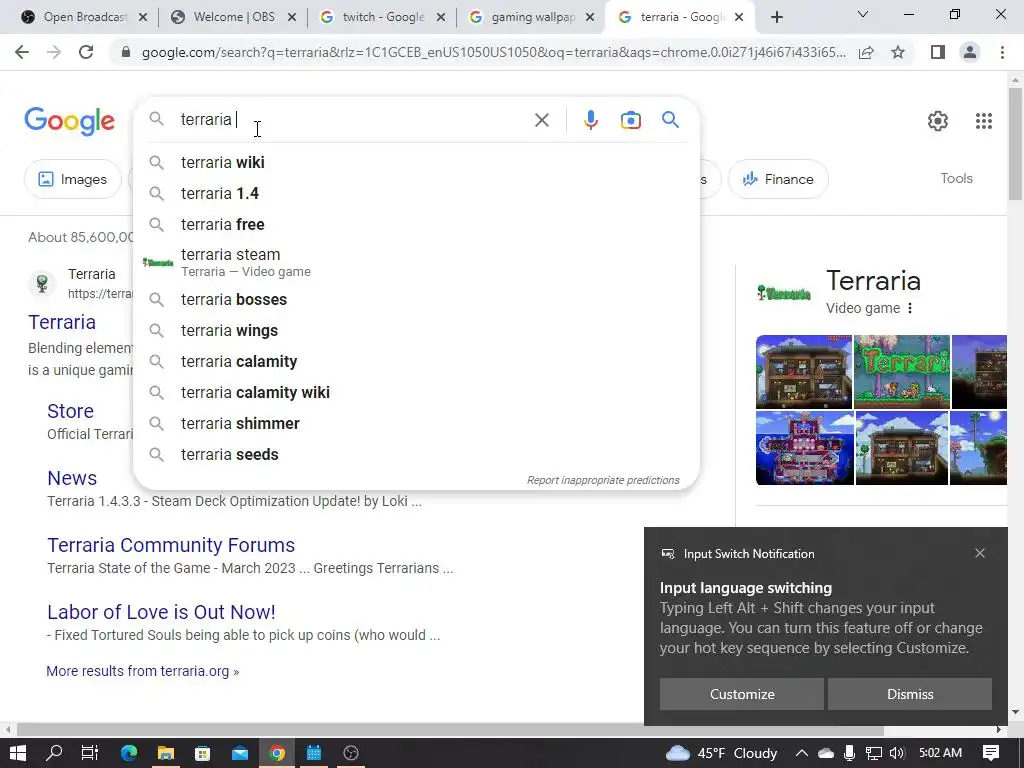Screen dimensions: 1024x768
Task: Show hidden system tray icons
Action: [x=801, y=753]
